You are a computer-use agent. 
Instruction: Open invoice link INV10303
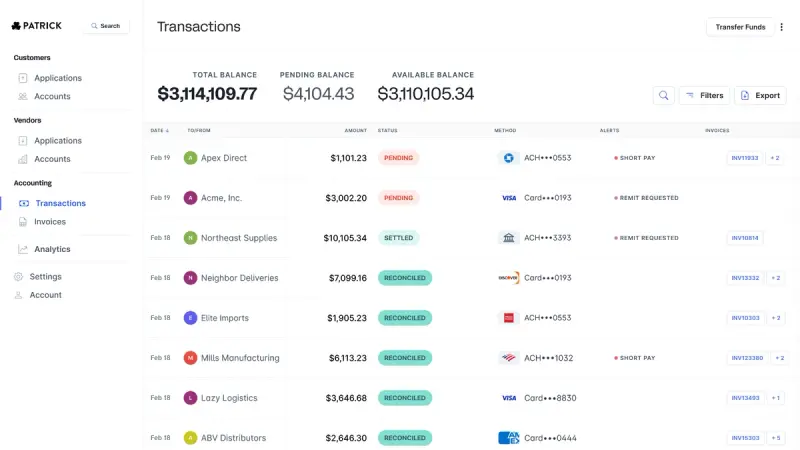coord(745,317)
